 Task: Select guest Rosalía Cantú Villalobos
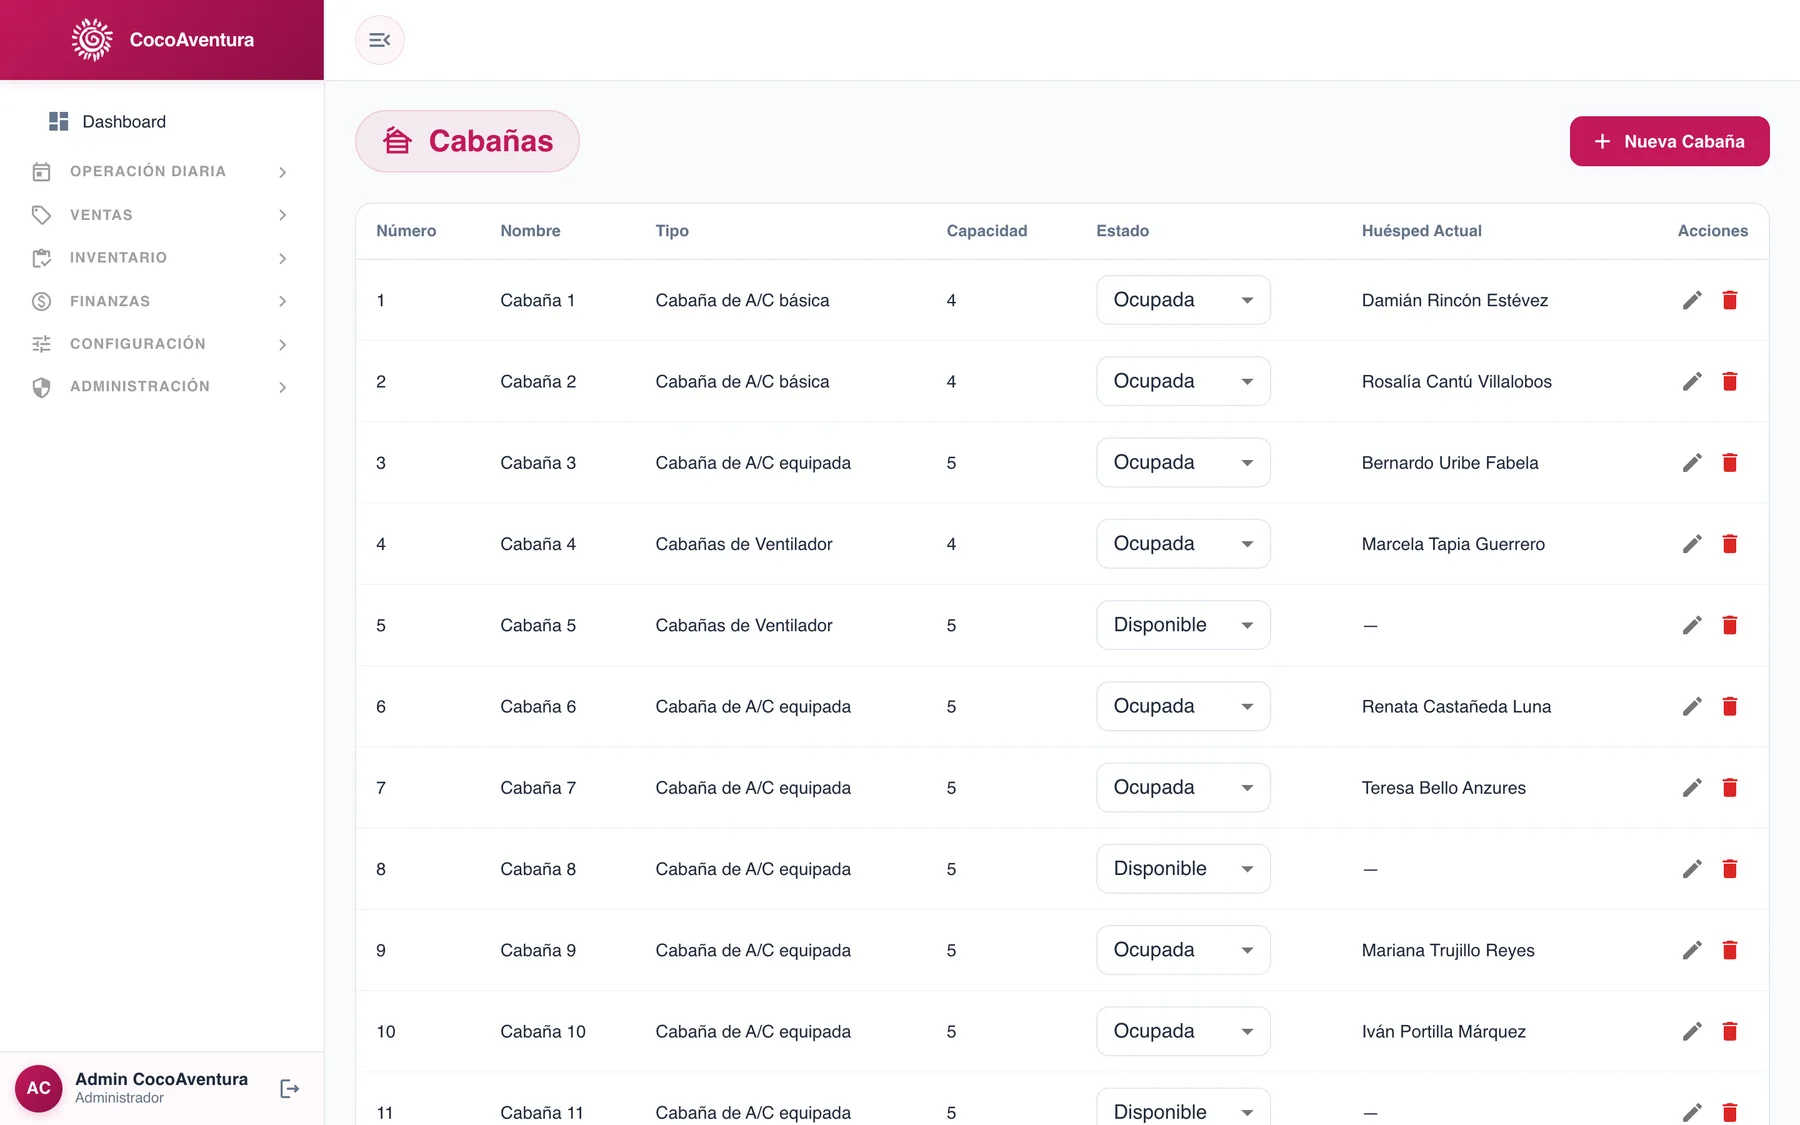coord(1457,381)
